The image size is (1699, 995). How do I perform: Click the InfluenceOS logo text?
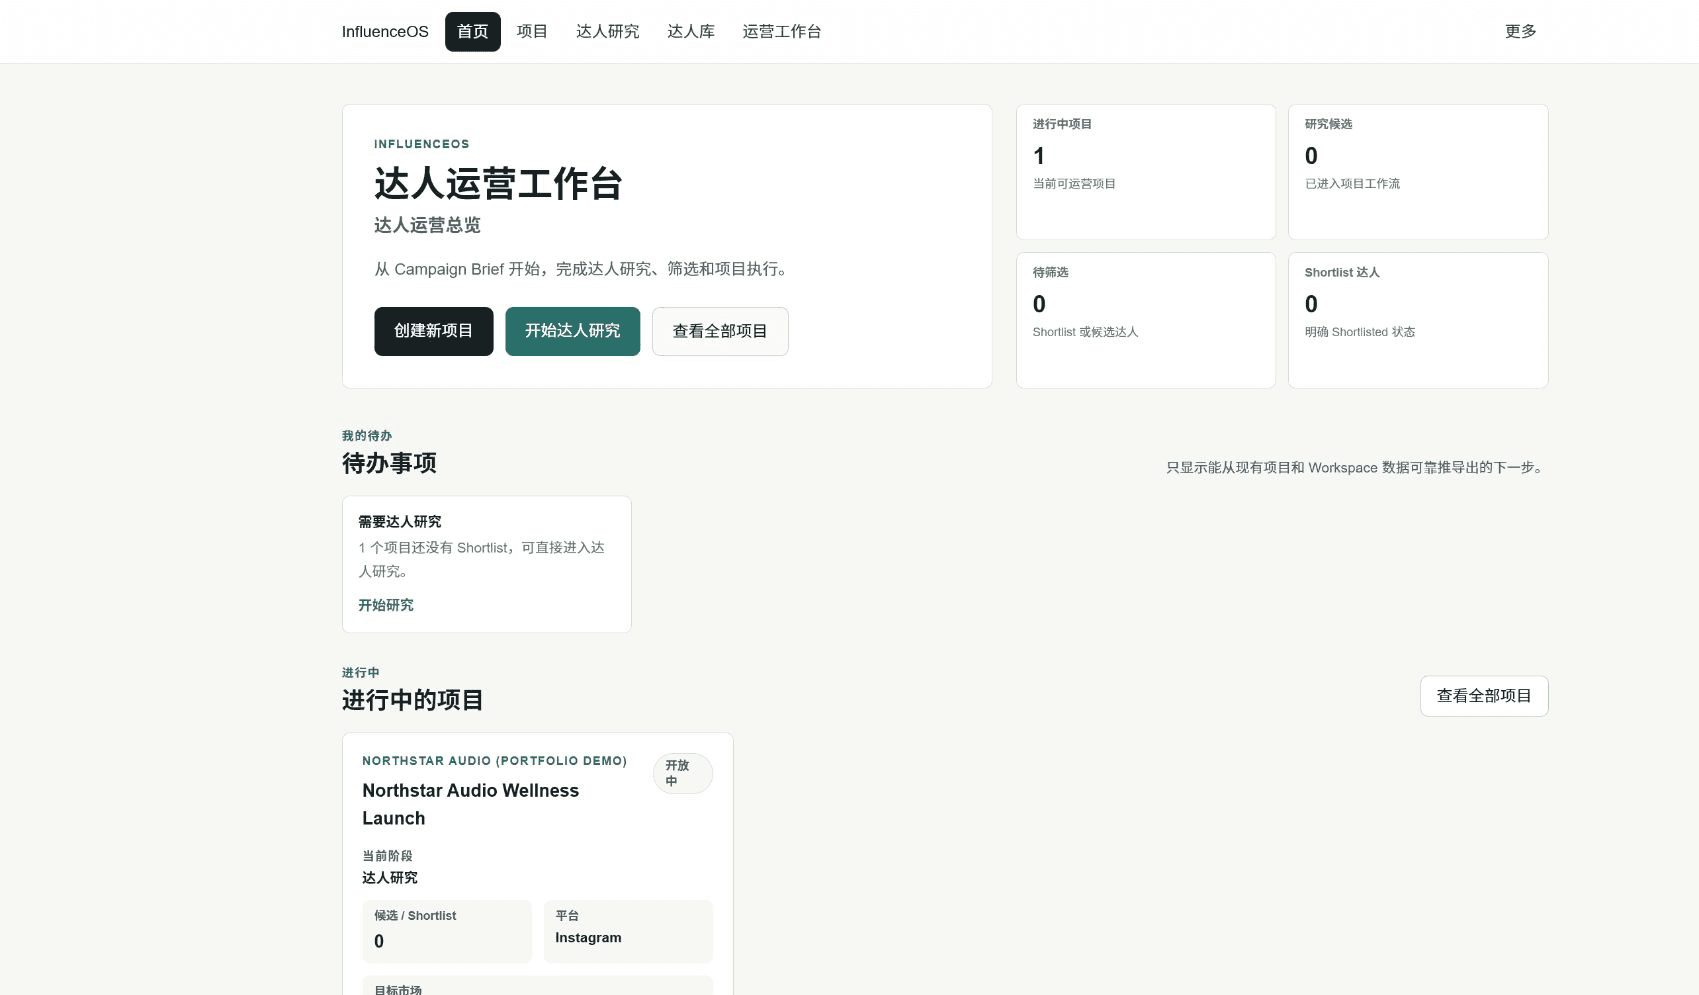(x=385, y=32)
